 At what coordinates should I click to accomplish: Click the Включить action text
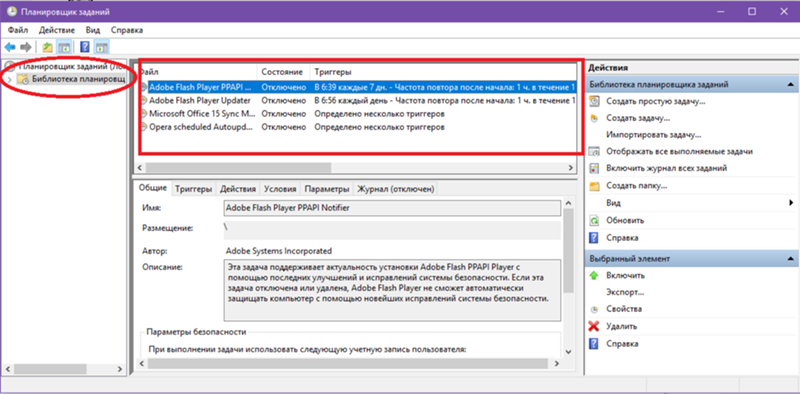pyautogui.click(x=626, y=276)
